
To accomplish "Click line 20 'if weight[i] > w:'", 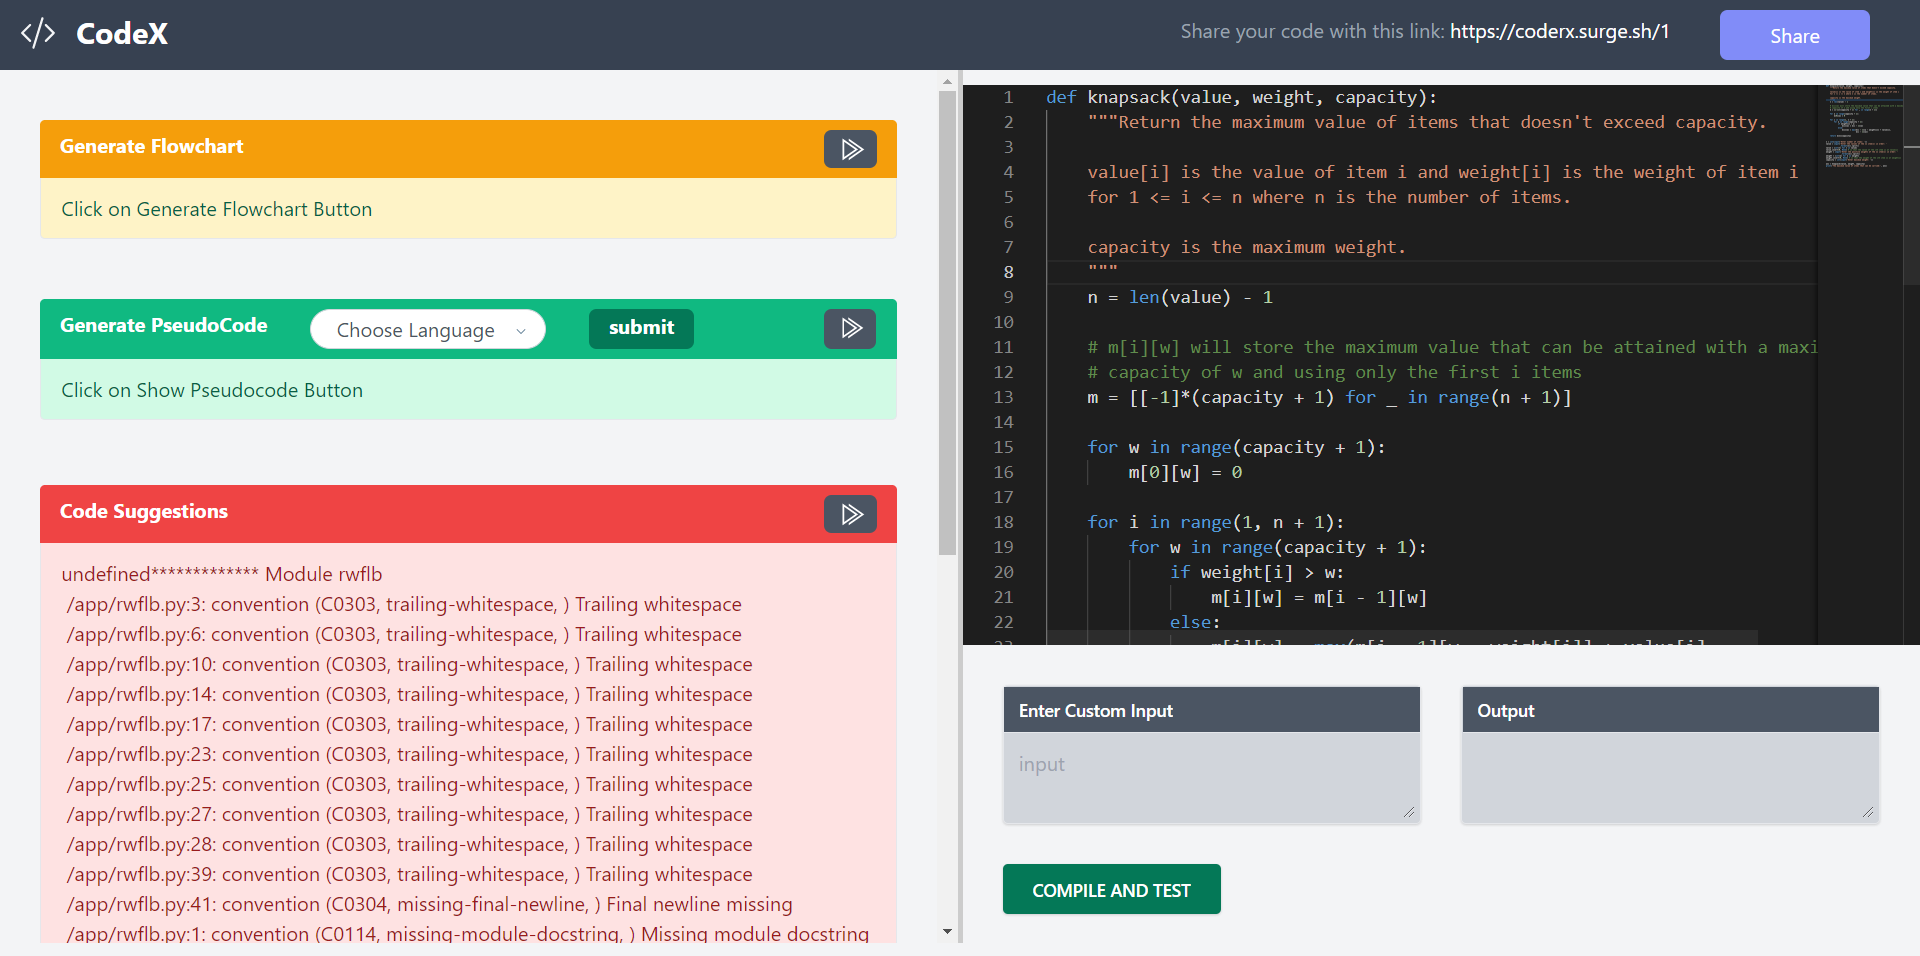I will point(1257,572).
